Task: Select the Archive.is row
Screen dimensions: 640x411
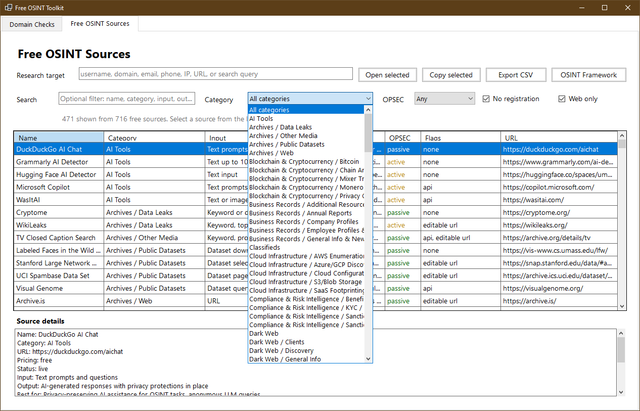Action: coord(316,301)
